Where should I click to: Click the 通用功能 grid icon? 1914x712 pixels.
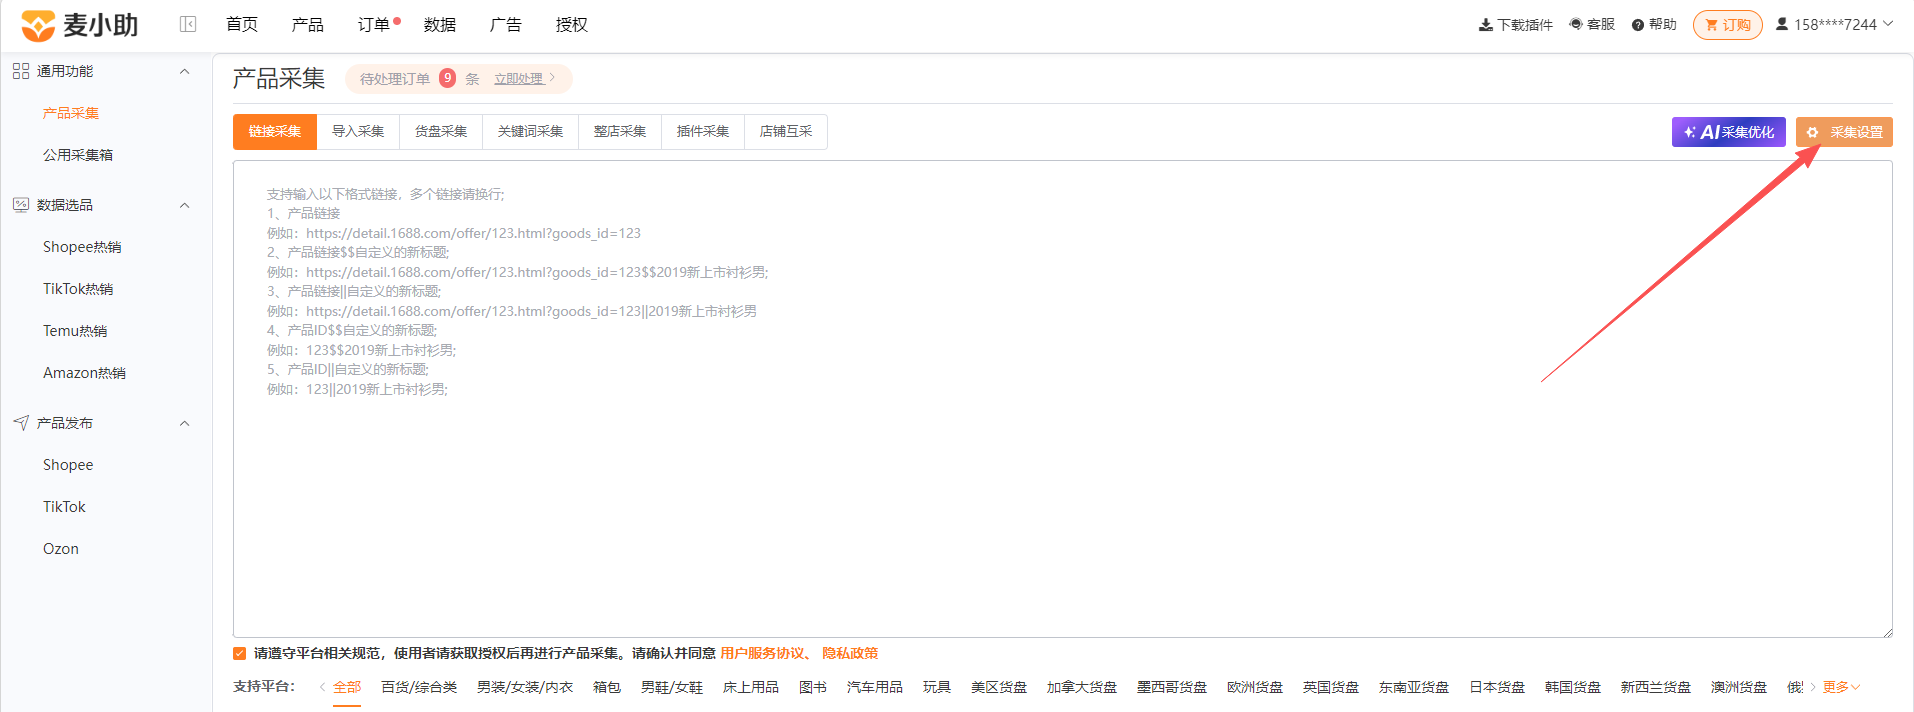[x=21, y=71]
